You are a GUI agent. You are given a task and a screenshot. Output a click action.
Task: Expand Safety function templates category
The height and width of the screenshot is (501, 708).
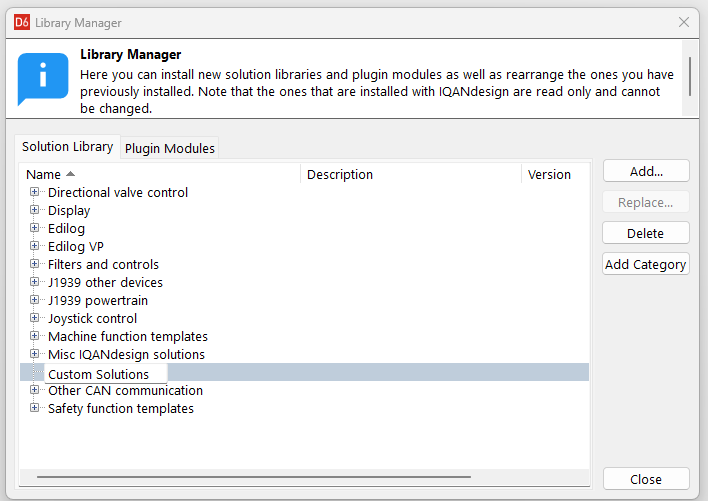[34, 408]
